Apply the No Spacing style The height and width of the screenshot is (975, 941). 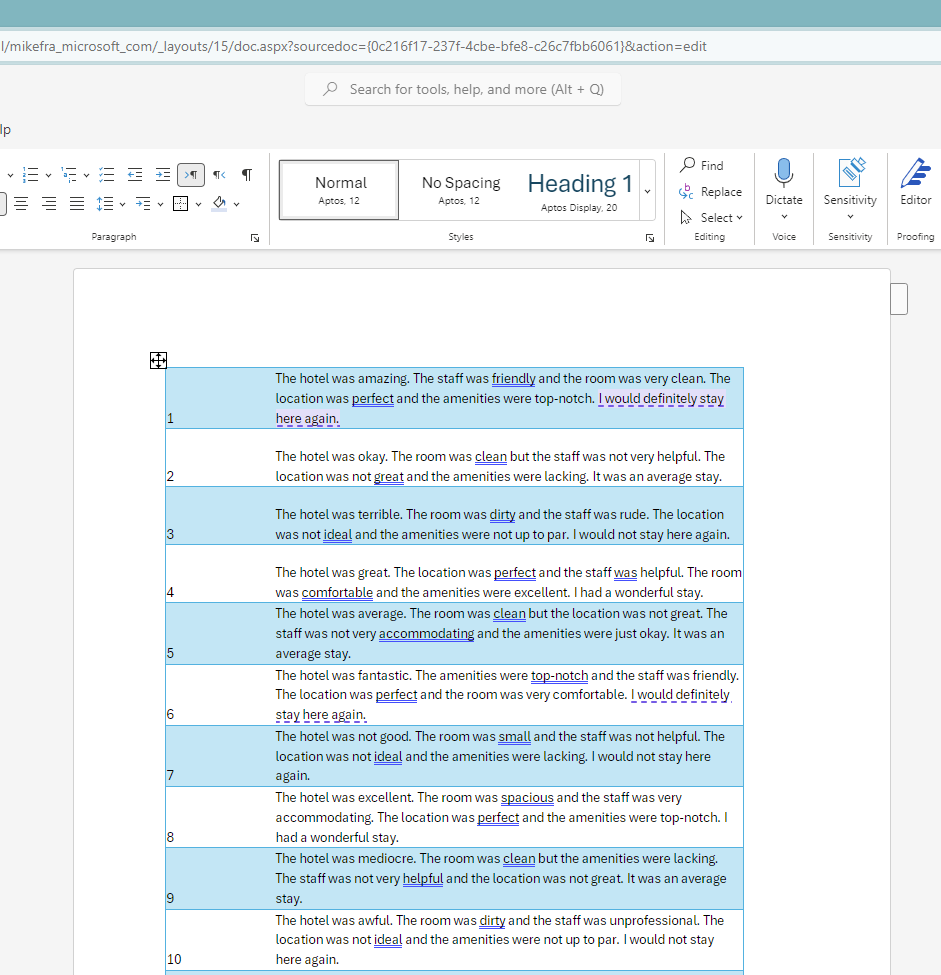coord(460,190)
